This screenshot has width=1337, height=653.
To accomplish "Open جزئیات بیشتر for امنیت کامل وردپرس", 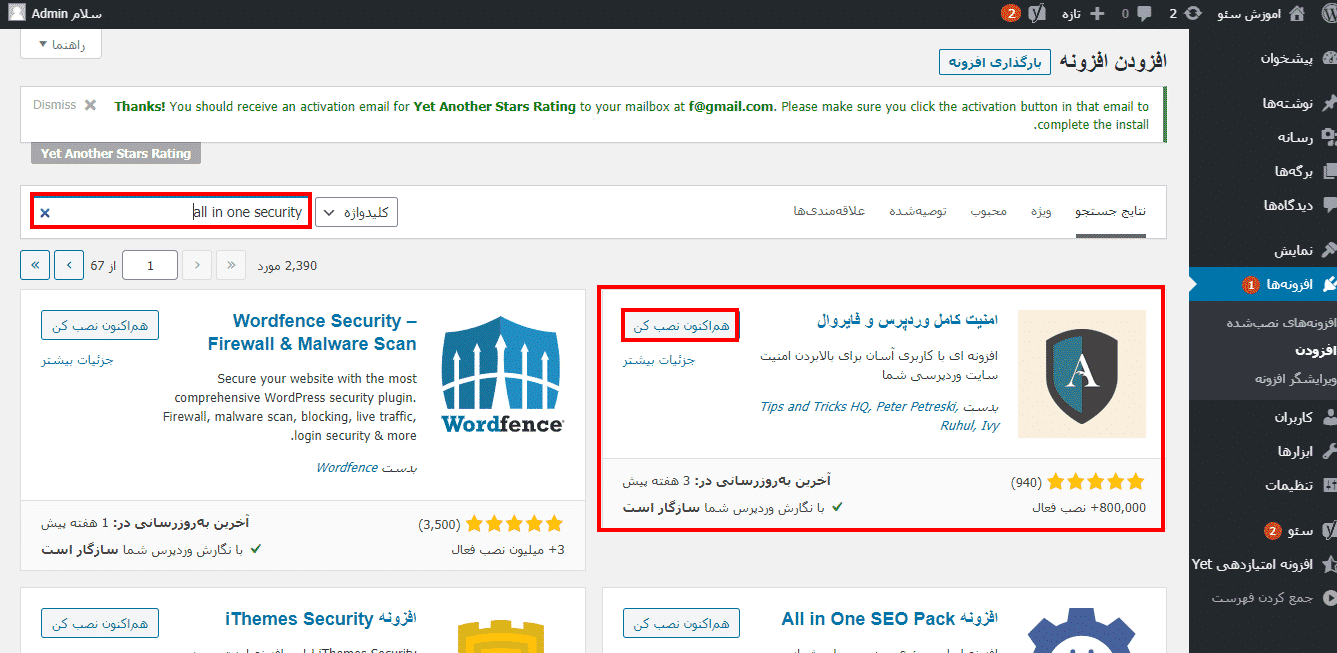I will tap(659, 360).
